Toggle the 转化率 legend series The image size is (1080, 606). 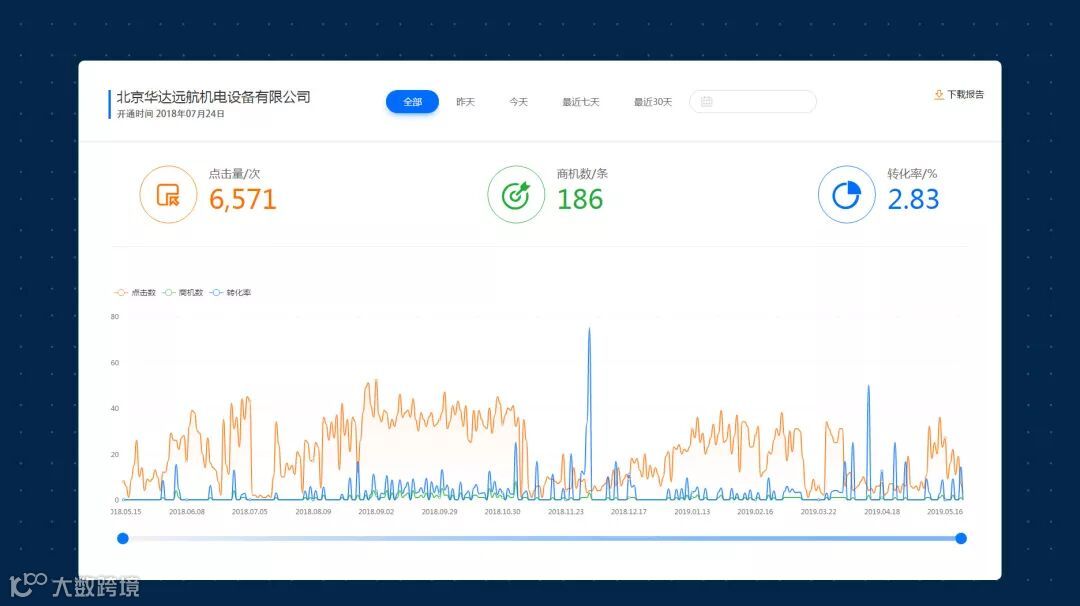tap(231, 293)
